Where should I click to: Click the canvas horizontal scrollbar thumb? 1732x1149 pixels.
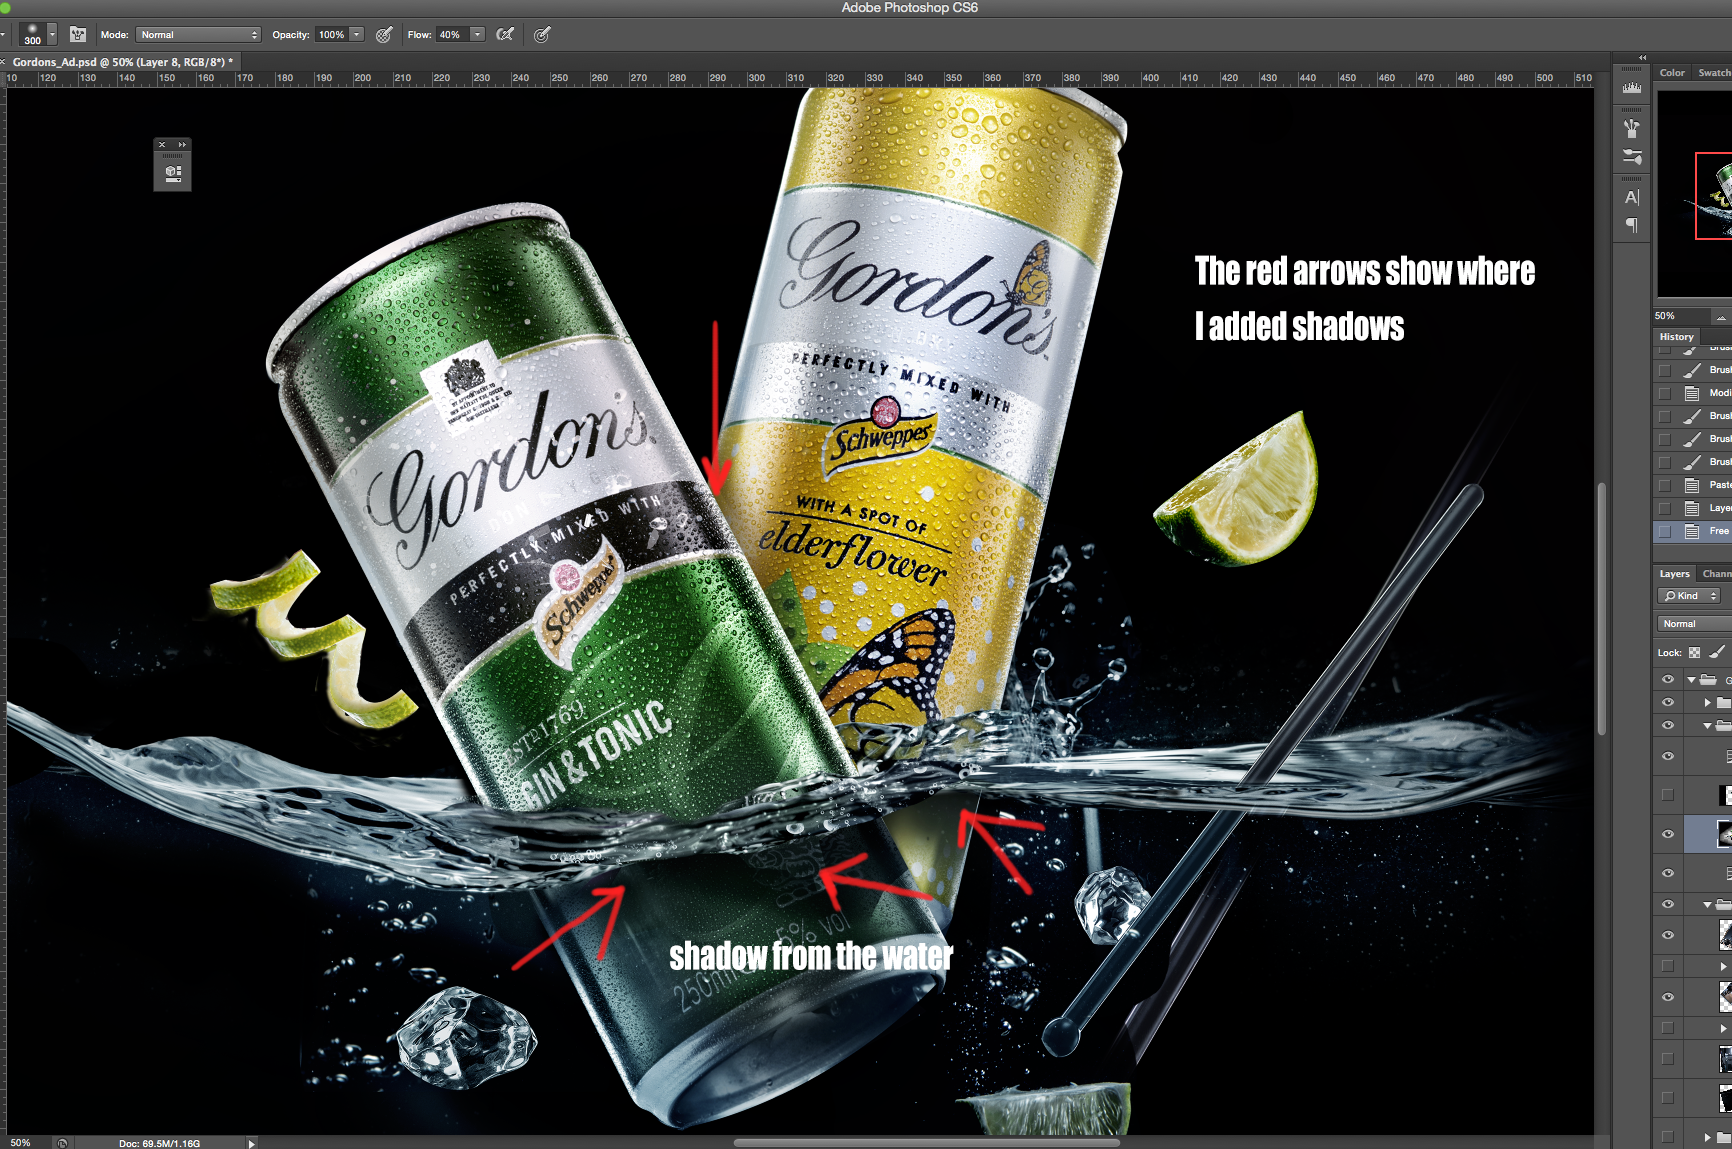click(x=926, y=1143)
